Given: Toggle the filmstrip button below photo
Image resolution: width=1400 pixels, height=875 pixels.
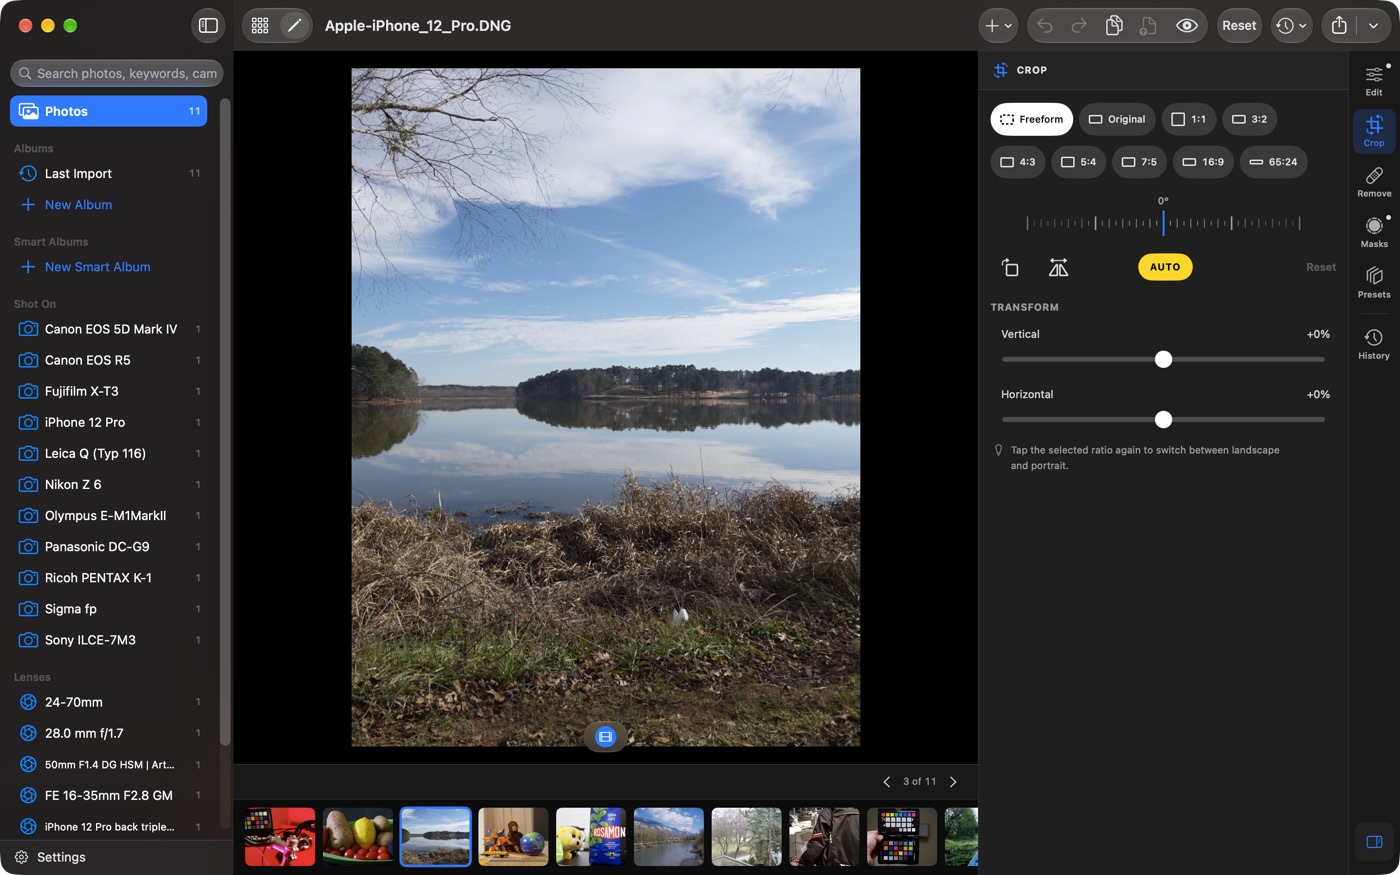Looking at the screenshot, I should coord(605,737).
